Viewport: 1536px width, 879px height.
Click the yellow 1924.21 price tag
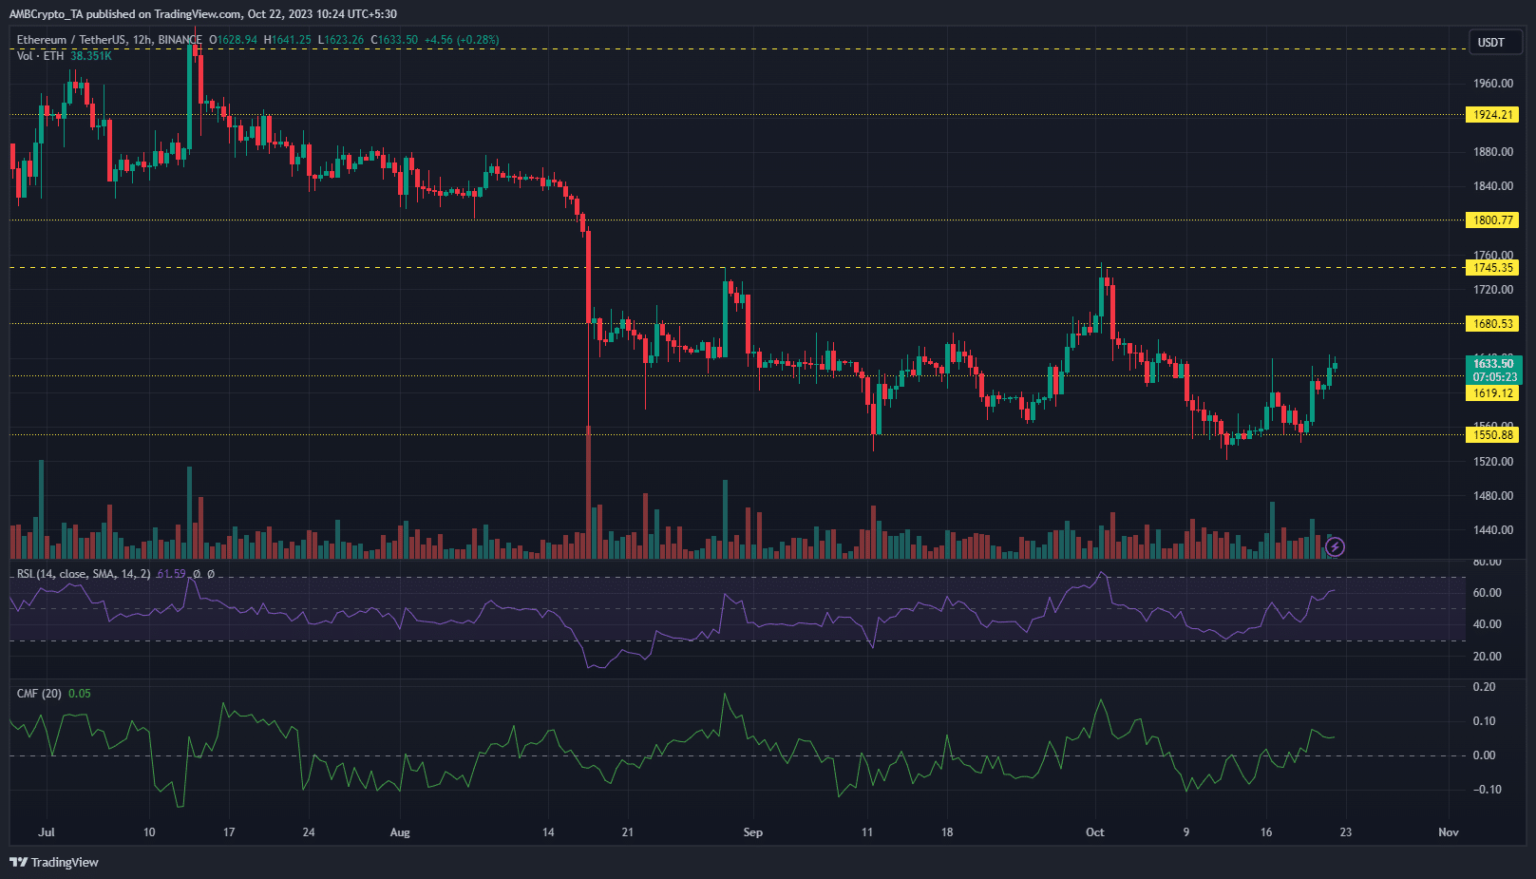[x=1493, y=115]
